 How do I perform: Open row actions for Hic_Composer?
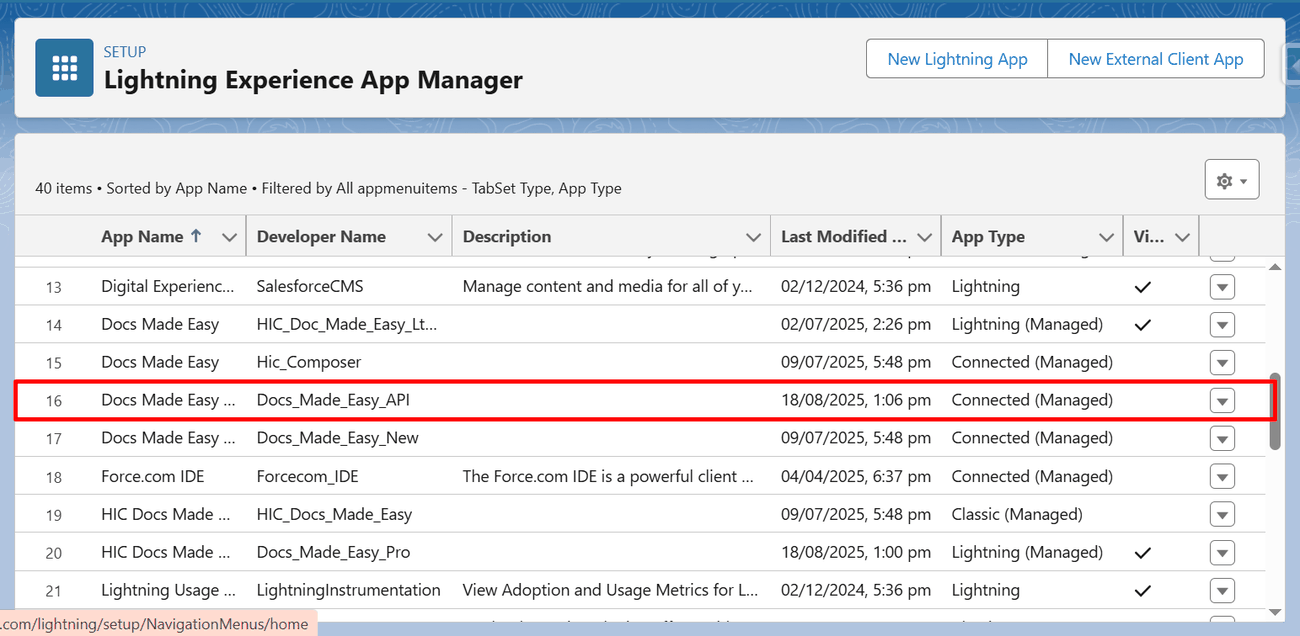[1222, 363]
